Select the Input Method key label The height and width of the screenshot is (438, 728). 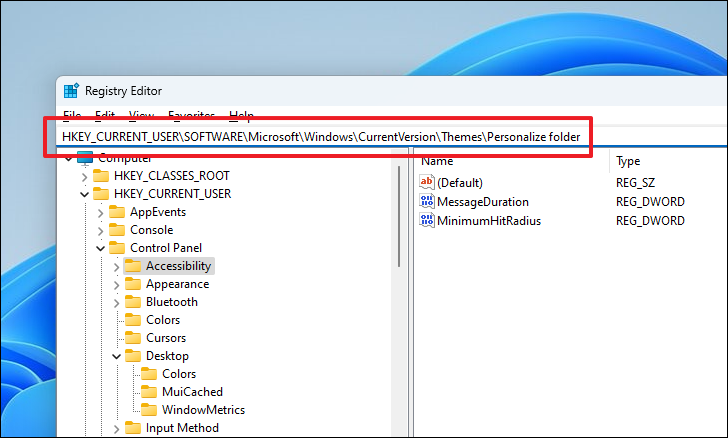(182, 428)
